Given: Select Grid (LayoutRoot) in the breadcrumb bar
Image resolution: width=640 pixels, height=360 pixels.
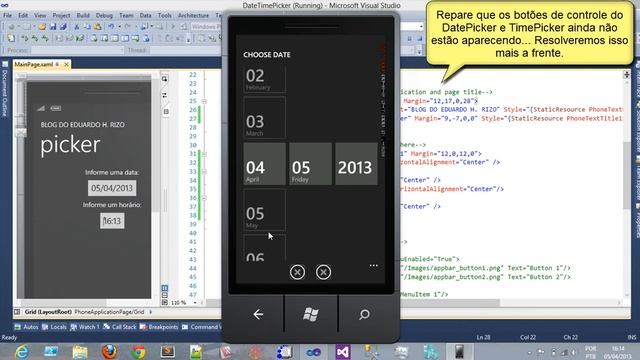Looking at the screenshot, I should 48,312.
